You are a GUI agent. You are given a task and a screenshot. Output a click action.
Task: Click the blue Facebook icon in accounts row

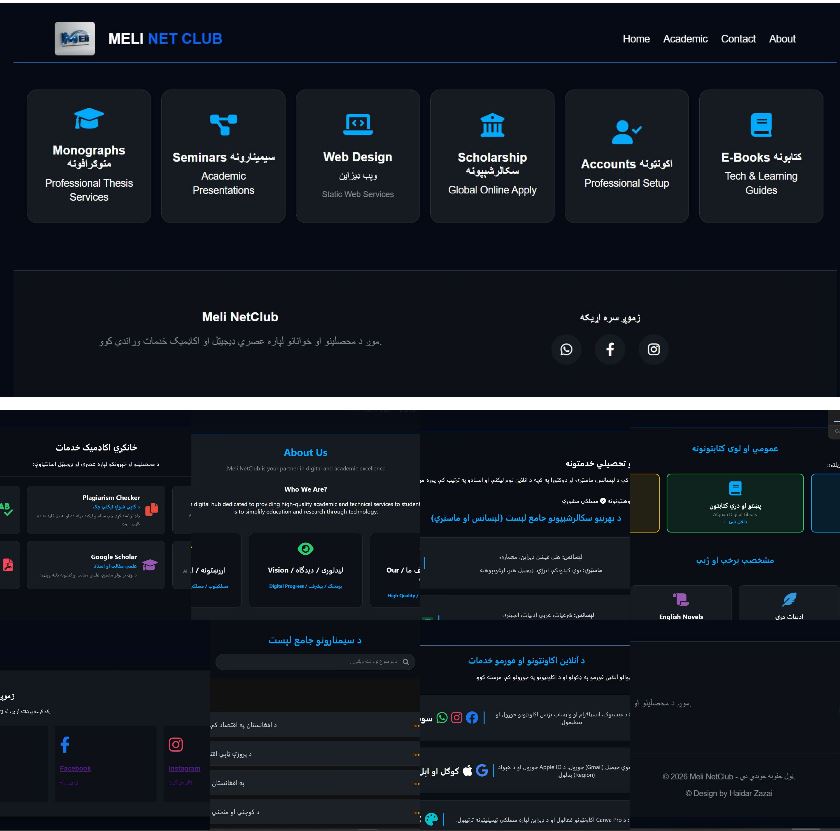click(x=471, y=717)
